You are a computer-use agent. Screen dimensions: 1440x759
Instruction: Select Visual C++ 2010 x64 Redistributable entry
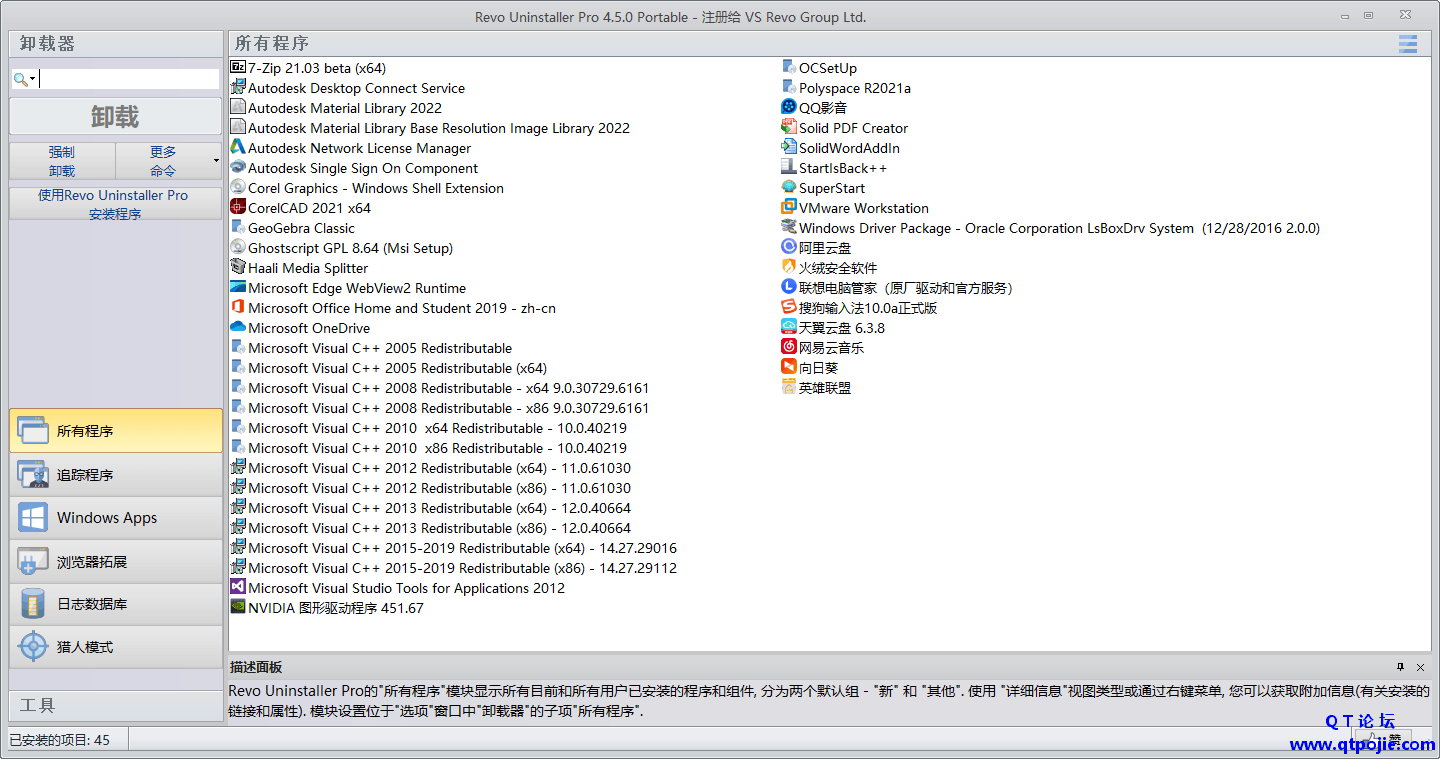coord(429,428)
